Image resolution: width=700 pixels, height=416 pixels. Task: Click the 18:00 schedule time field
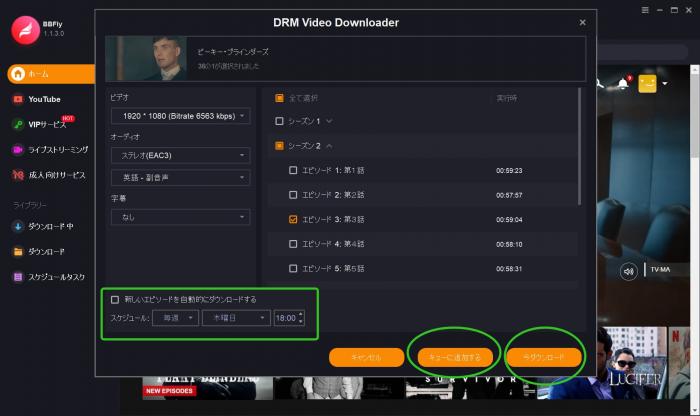click(x=286, y=318)
